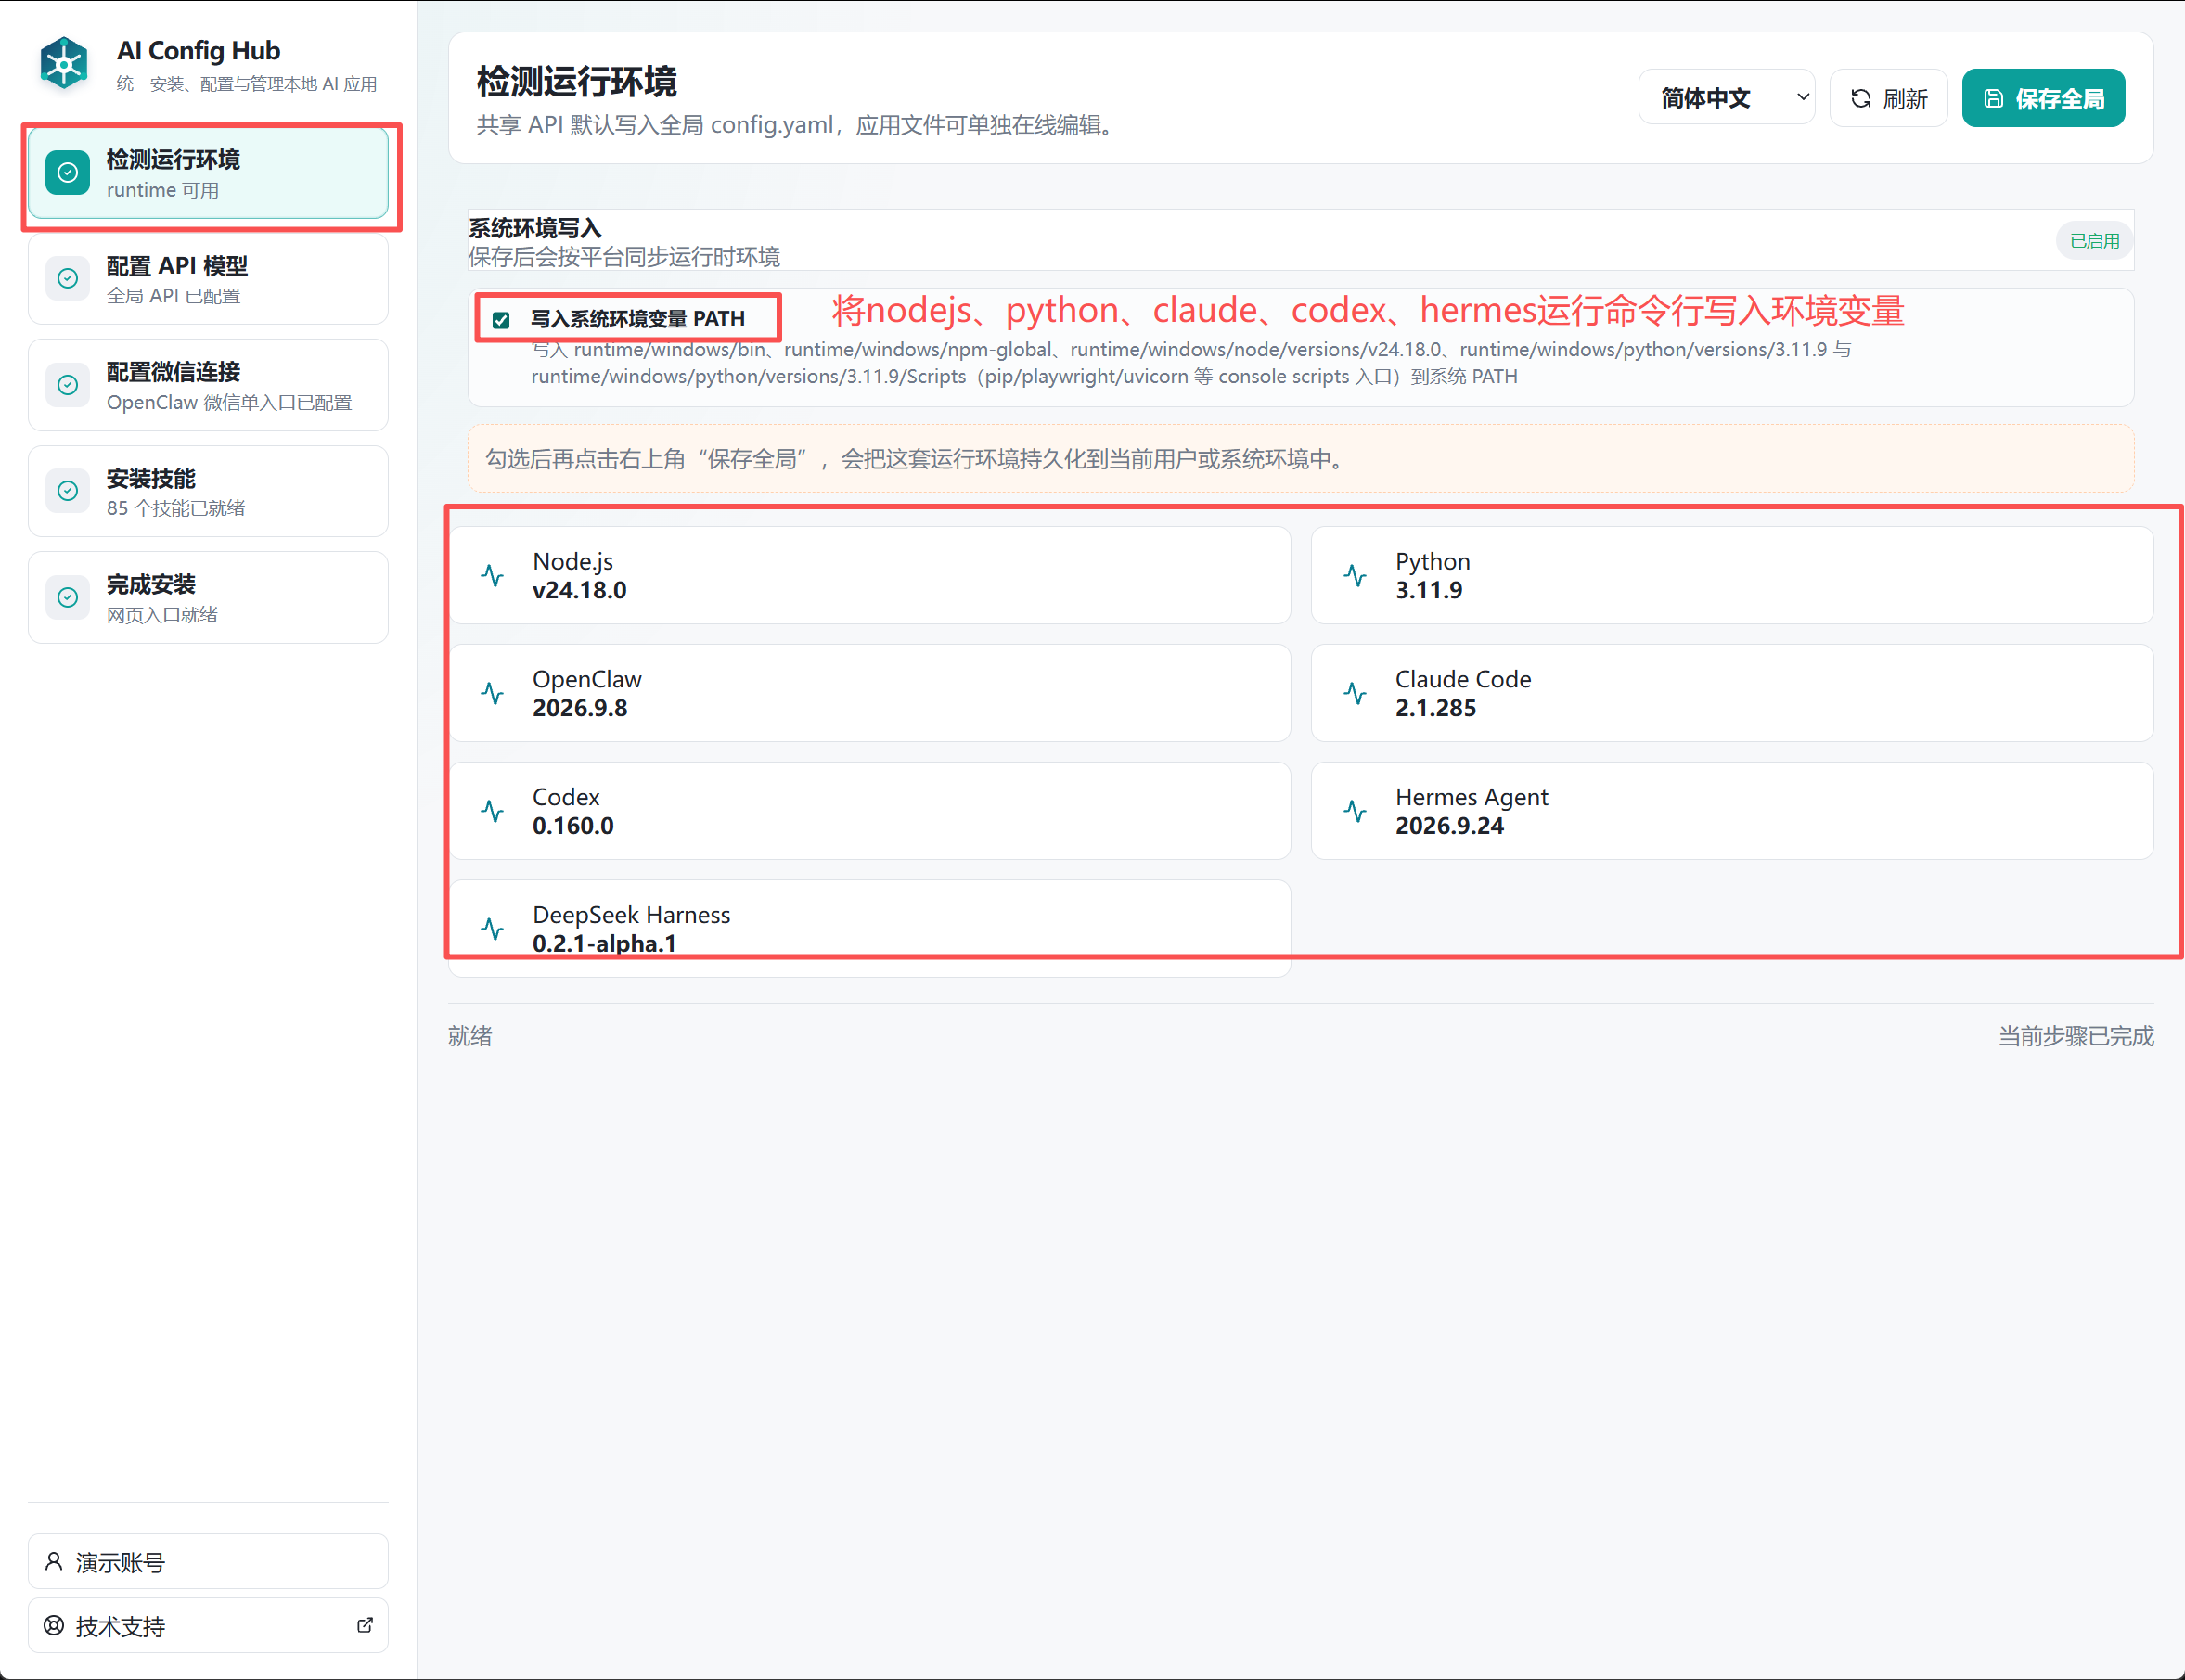Go to the 完成安装 step
The height and width of the screenshot is (1680, 2185).
coord(208,598)
